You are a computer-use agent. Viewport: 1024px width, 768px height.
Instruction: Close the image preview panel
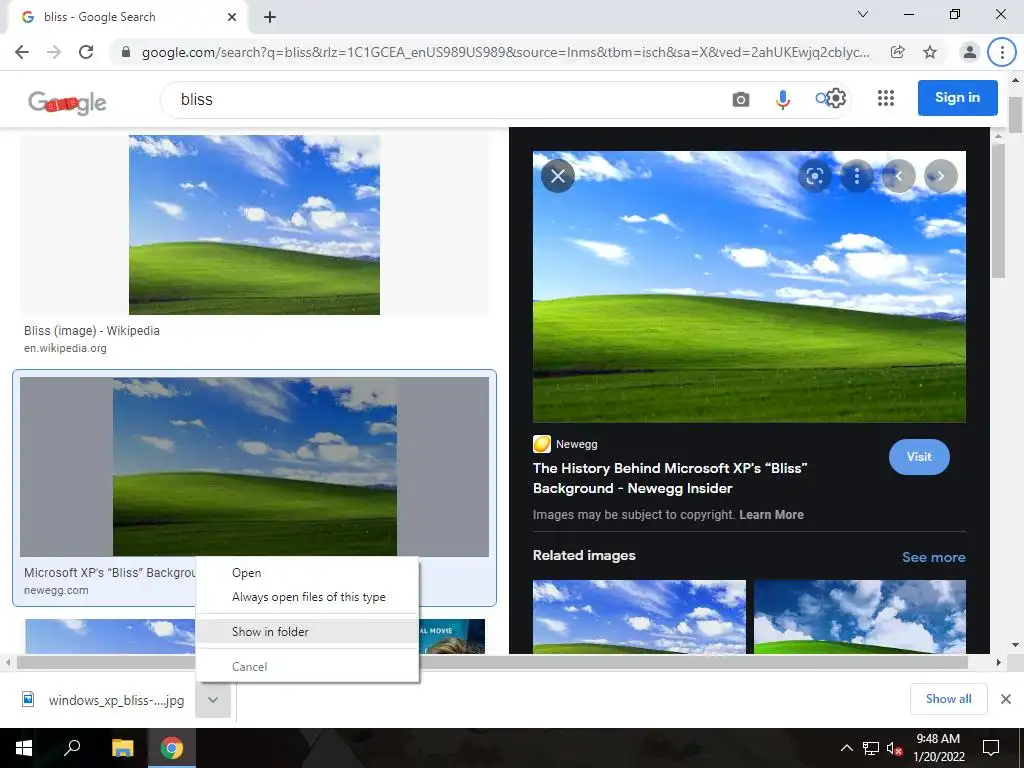[558, 176]
